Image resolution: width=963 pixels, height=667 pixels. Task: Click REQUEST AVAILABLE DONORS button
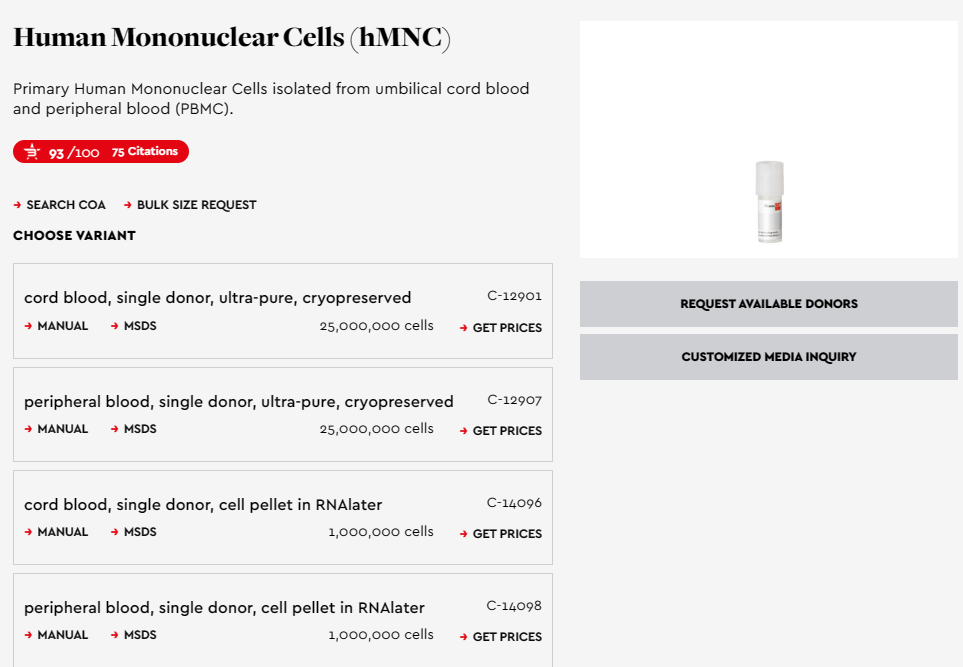769,304
